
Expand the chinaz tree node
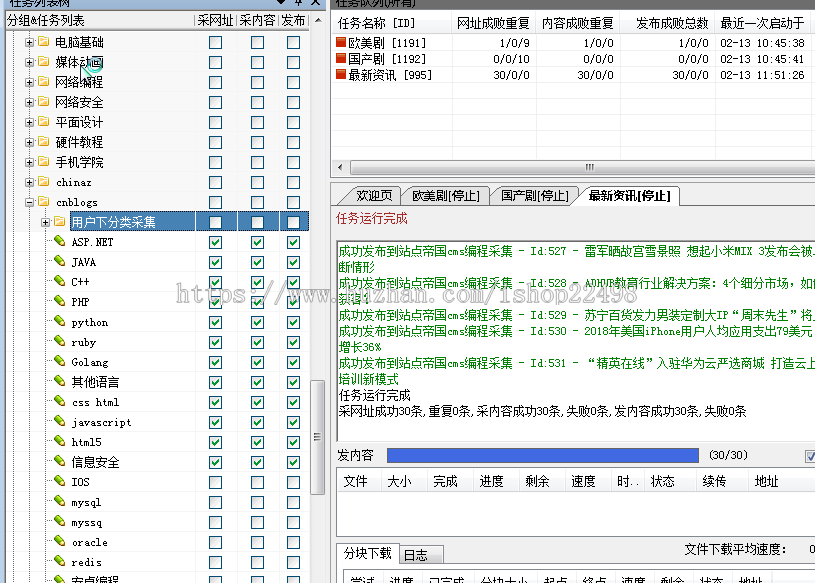click(30, 182)
